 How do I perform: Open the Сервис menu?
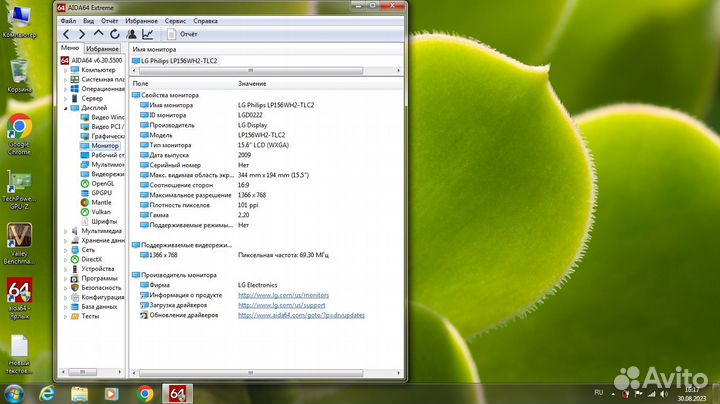[175, 20]
